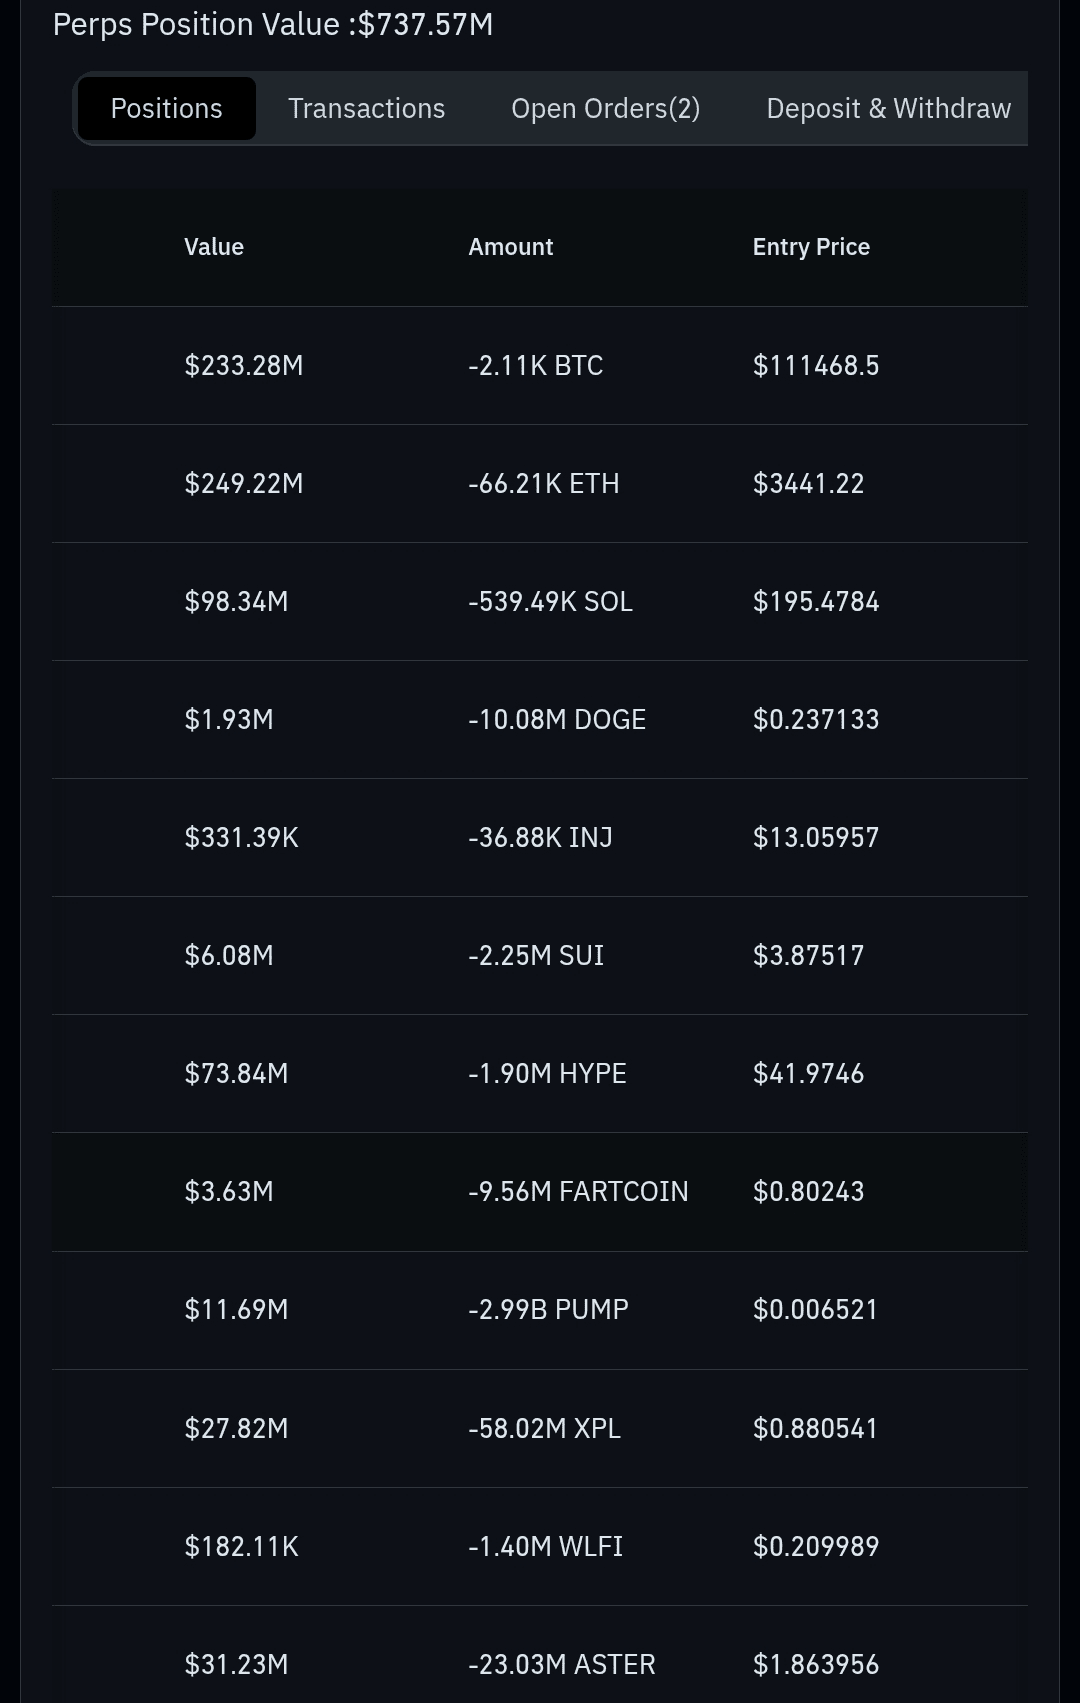
Task: Select the -36.88K INJ position
Action: click(x=540, y=838)
